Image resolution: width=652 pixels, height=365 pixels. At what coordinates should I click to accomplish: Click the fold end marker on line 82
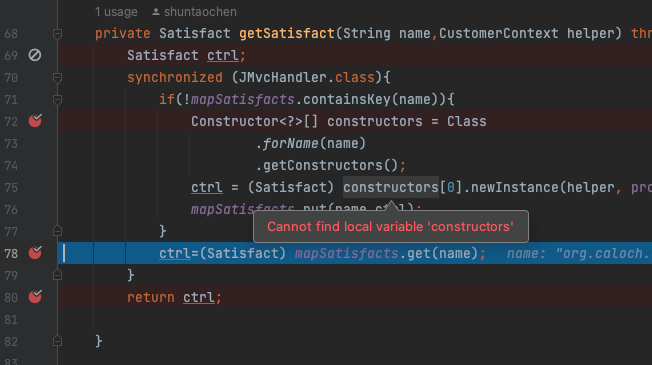point(57,341)
